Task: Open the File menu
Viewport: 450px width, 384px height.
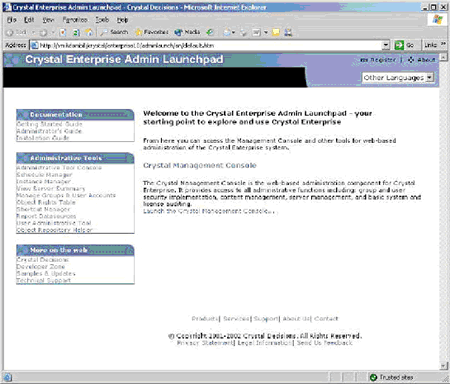Action: (12, 20)
